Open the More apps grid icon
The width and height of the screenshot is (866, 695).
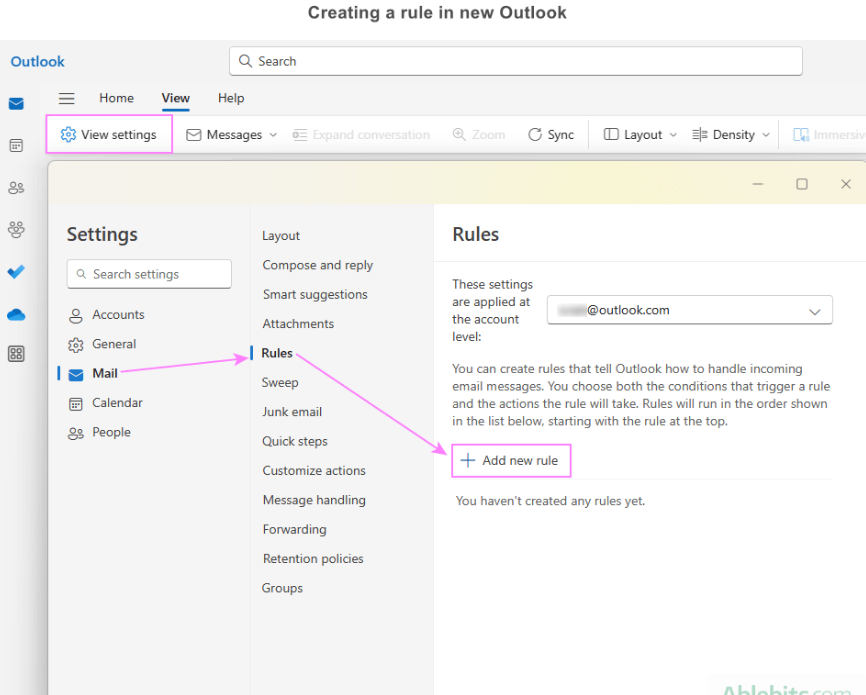tap(16, 354)
